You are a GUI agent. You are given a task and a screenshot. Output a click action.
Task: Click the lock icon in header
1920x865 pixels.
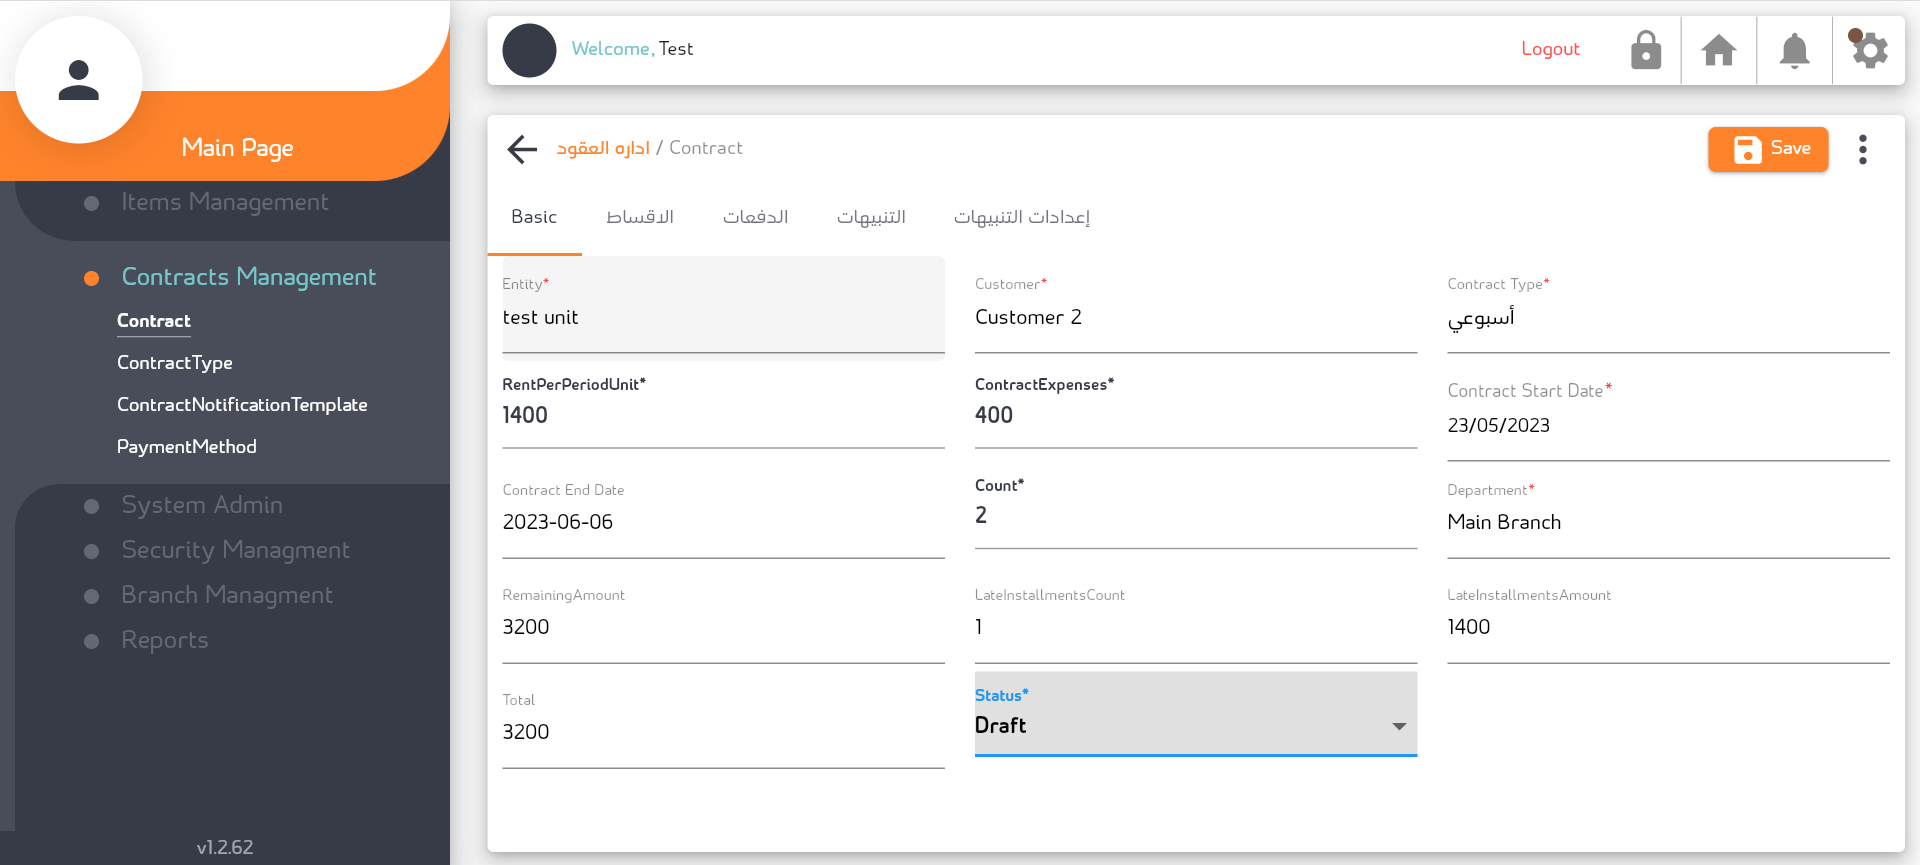click(1645, 50)
